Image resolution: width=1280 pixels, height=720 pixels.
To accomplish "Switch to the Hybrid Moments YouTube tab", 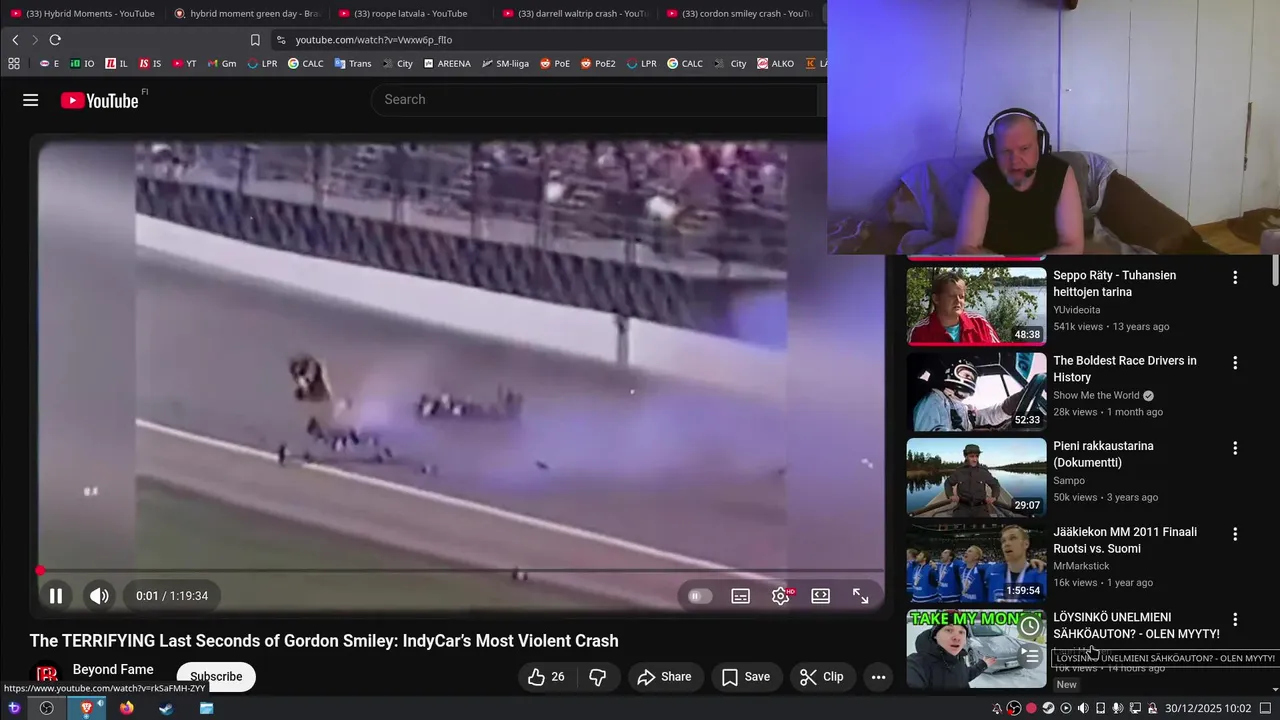I will pos(83,13).
